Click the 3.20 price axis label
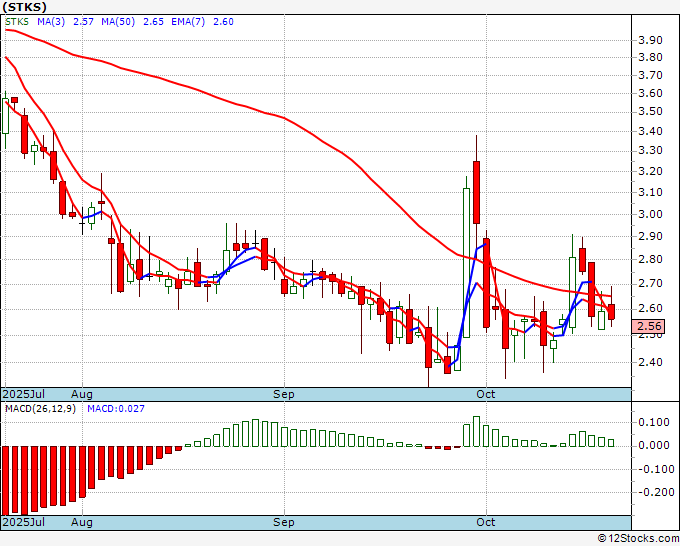 click(x=651, y=171)
